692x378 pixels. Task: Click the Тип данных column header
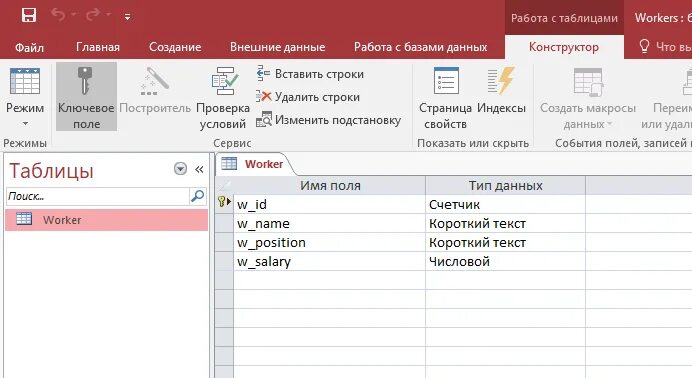[x=505, y=186]
